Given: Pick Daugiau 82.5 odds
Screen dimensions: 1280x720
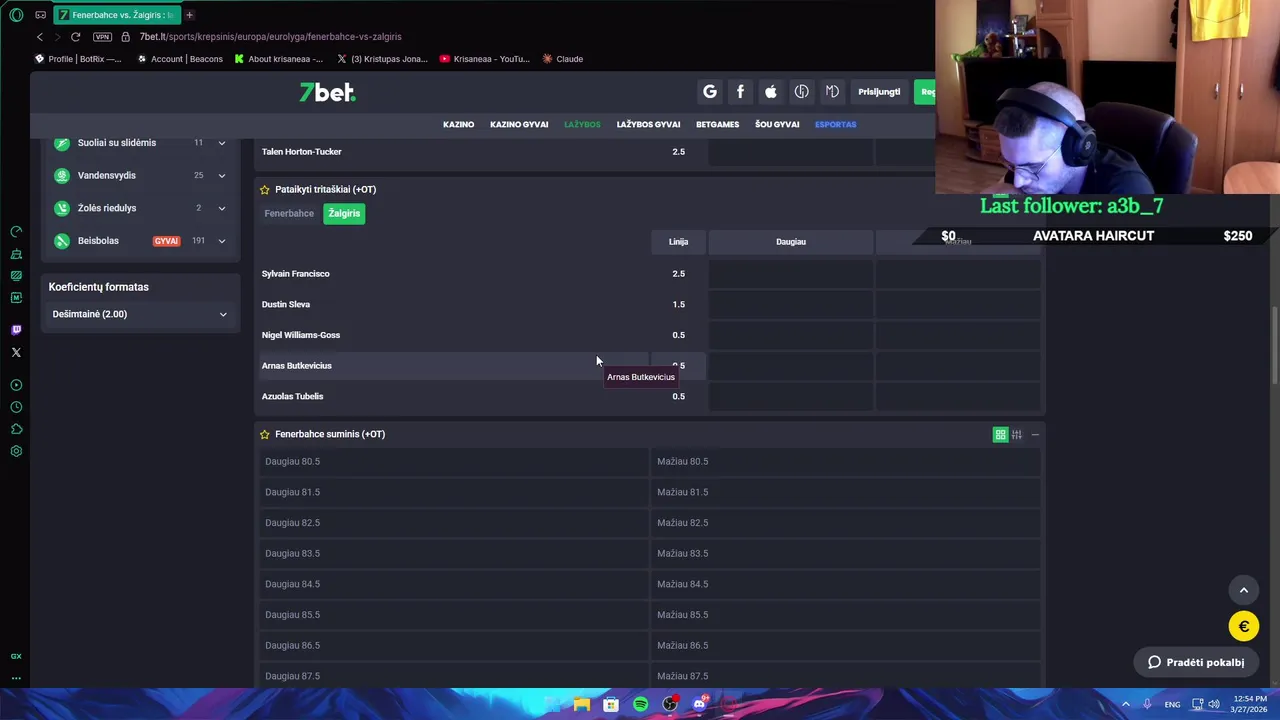Looking at the screenshot, I should [453, 523].
